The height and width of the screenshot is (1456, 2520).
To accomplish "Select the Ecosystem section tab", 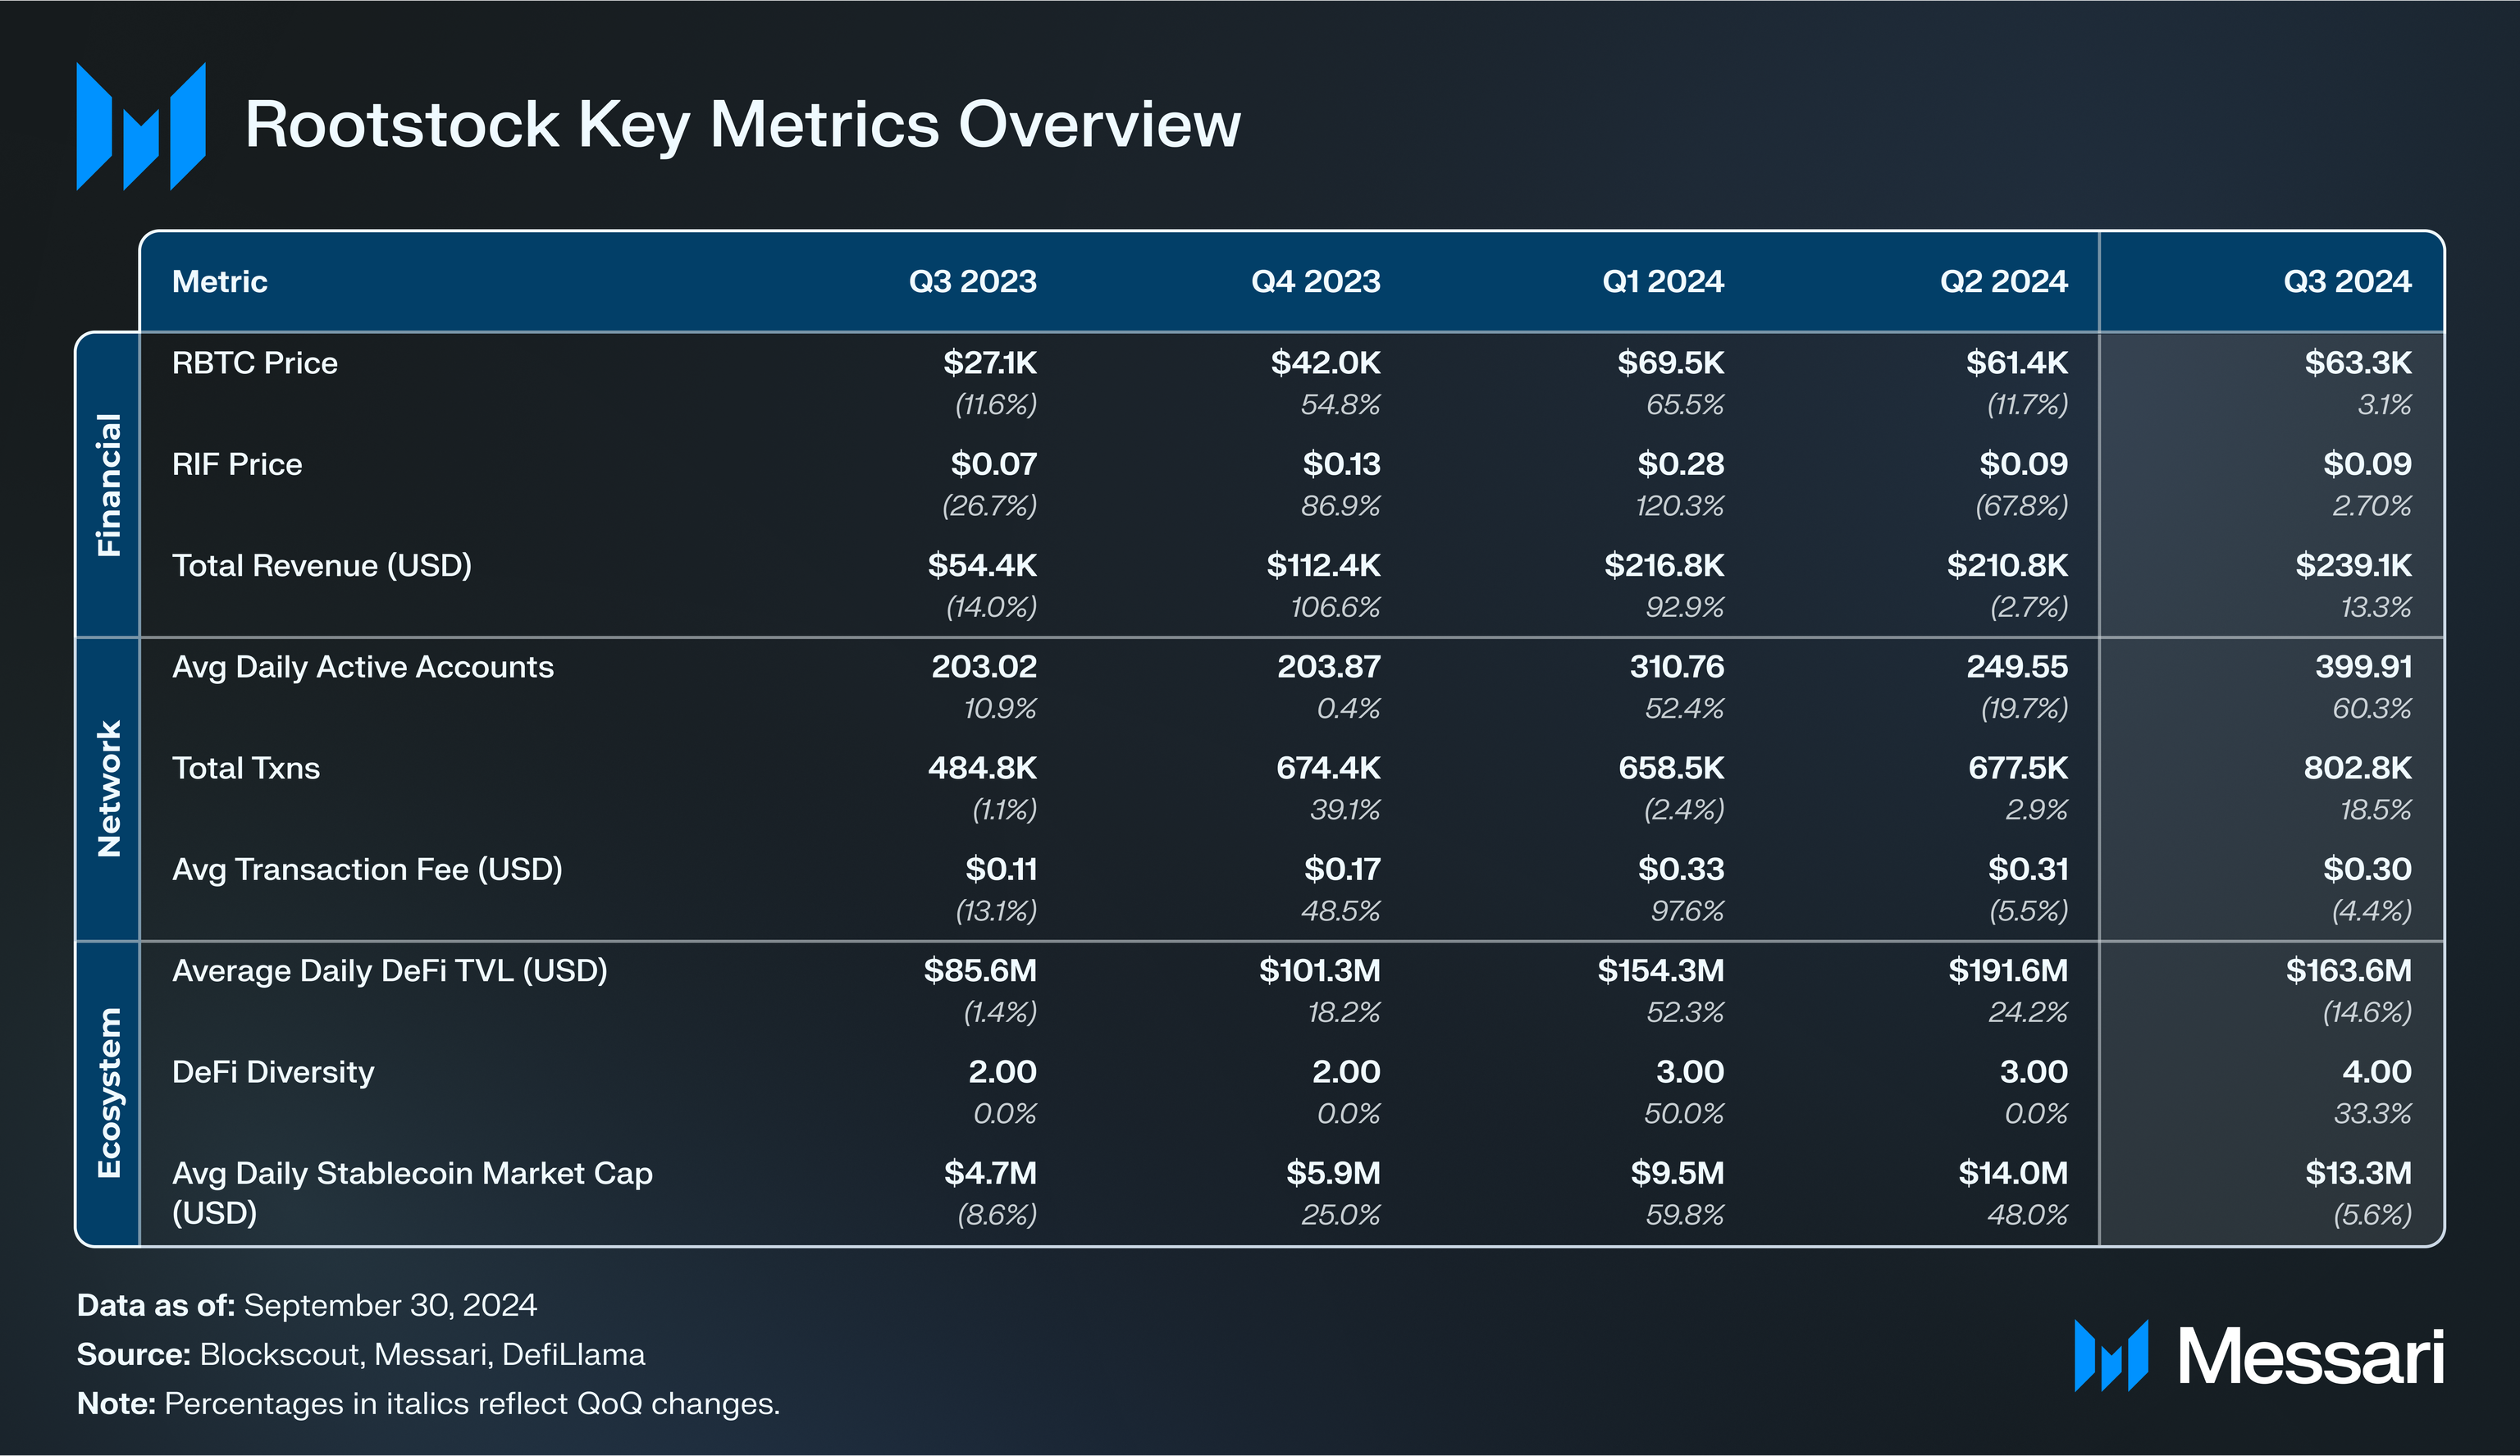I will [108, 1093].
